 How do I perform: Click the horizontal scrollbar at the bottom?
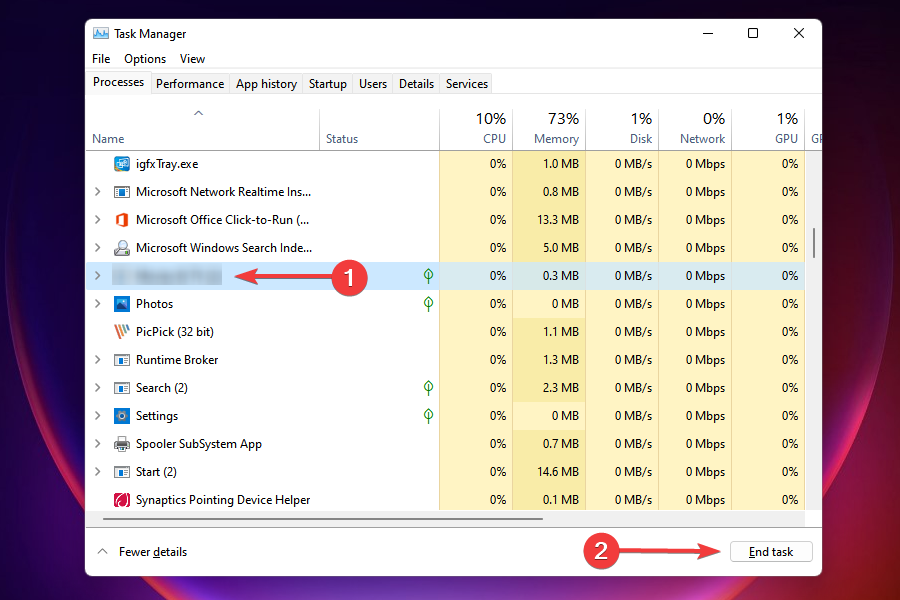click(x=320, y=519)
